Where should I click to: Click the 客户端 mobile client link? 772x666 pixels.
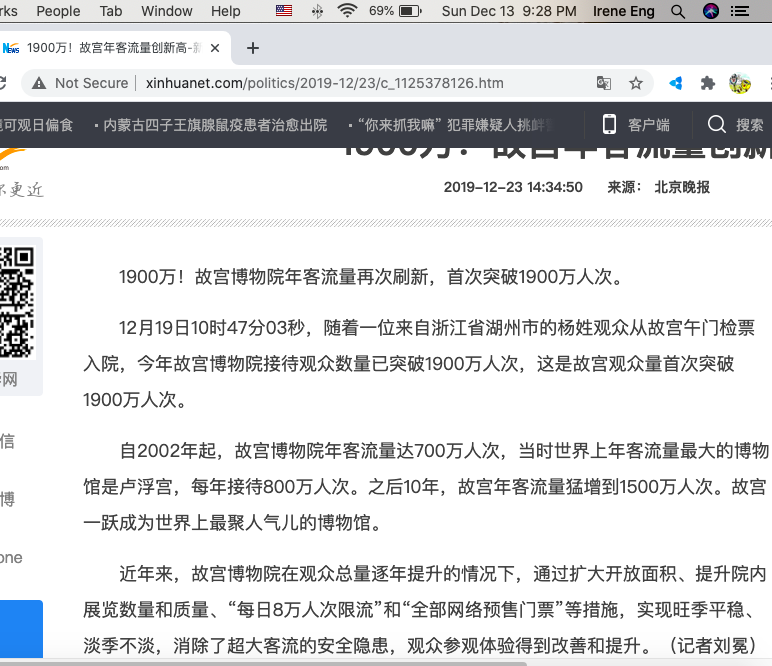pyautogui.click(x=636, y=125)
